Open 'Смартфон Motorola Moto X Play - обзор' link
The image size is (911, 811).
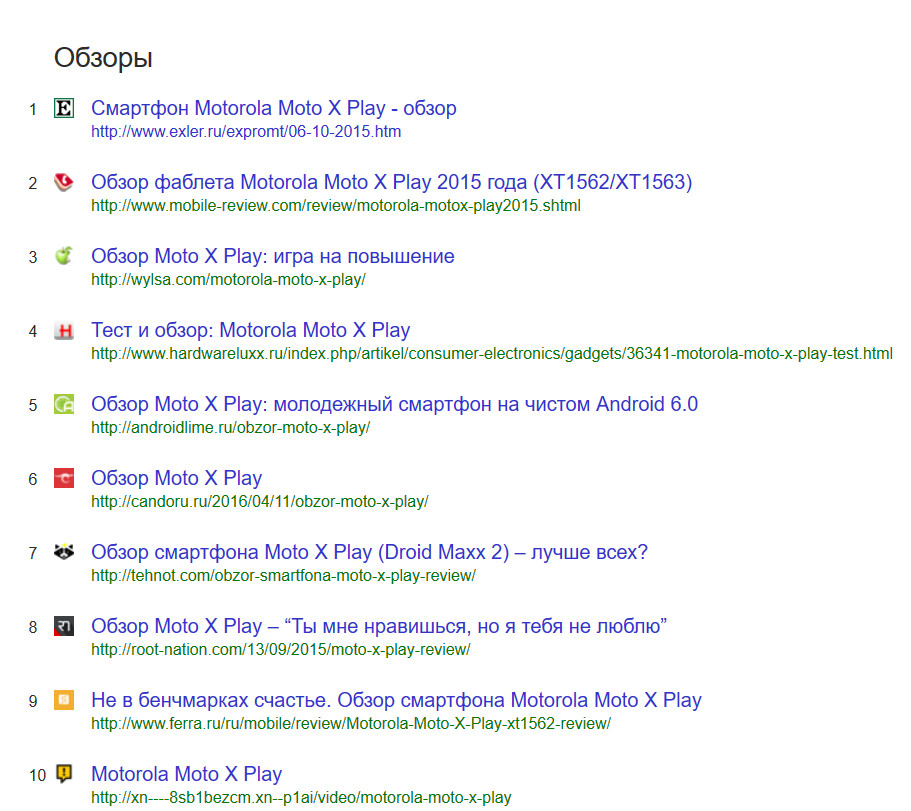click(273, 108)
